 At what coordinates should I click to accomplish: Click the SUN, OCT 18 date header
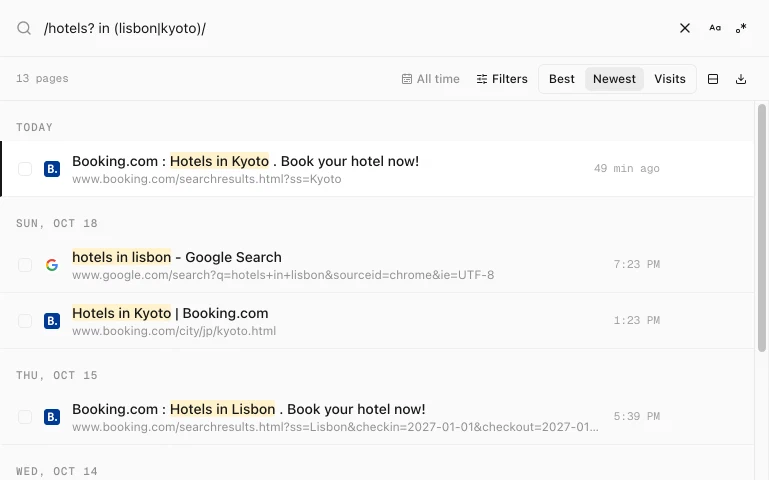click(57, 224)
